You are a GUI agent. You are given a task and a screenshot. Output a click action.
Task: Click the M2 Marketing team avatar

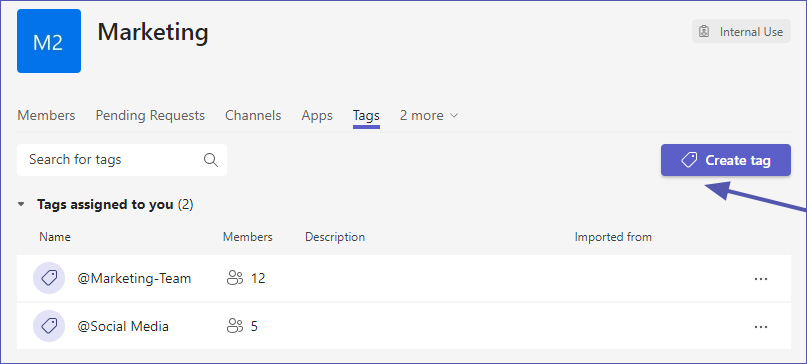tap(49, 41)
